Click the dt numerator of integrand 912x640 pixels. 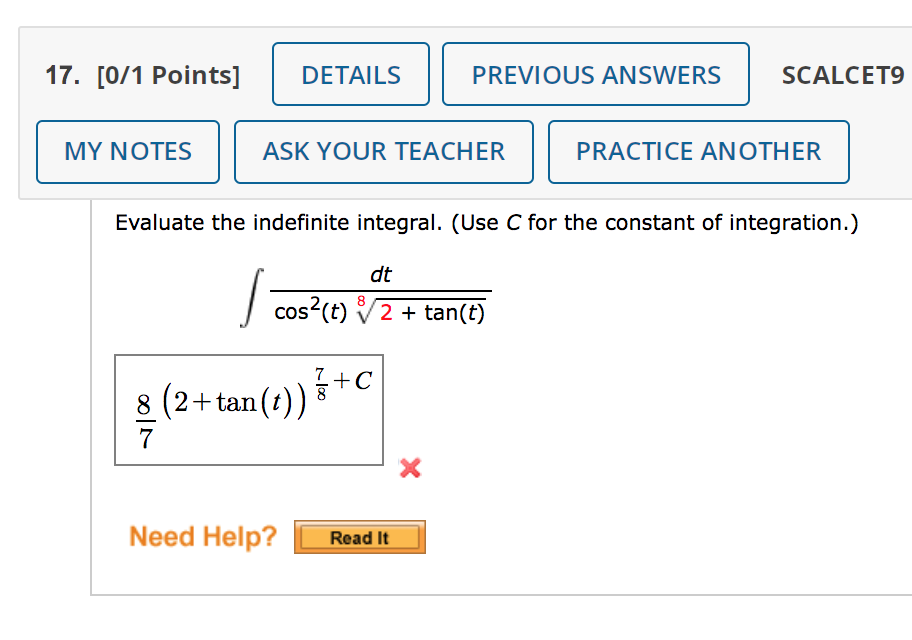(381, 274)
